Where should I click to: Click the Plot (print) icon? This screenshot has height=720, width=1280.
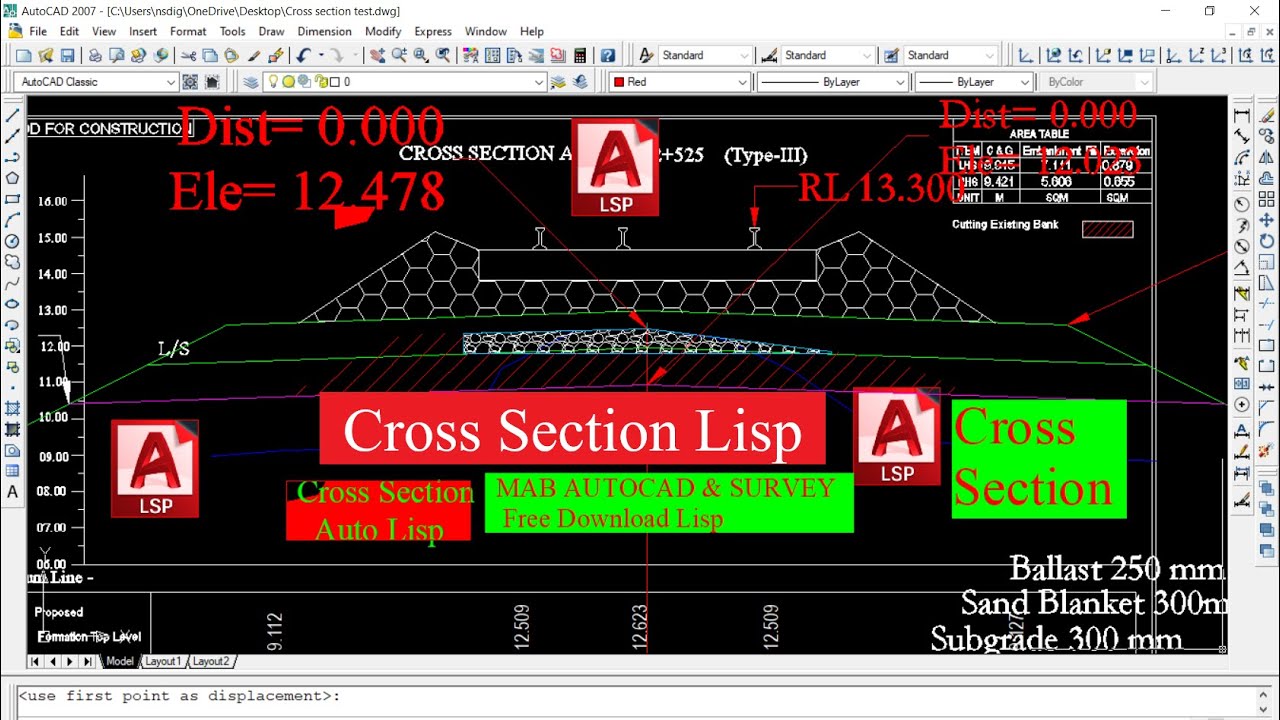(95, 56)
